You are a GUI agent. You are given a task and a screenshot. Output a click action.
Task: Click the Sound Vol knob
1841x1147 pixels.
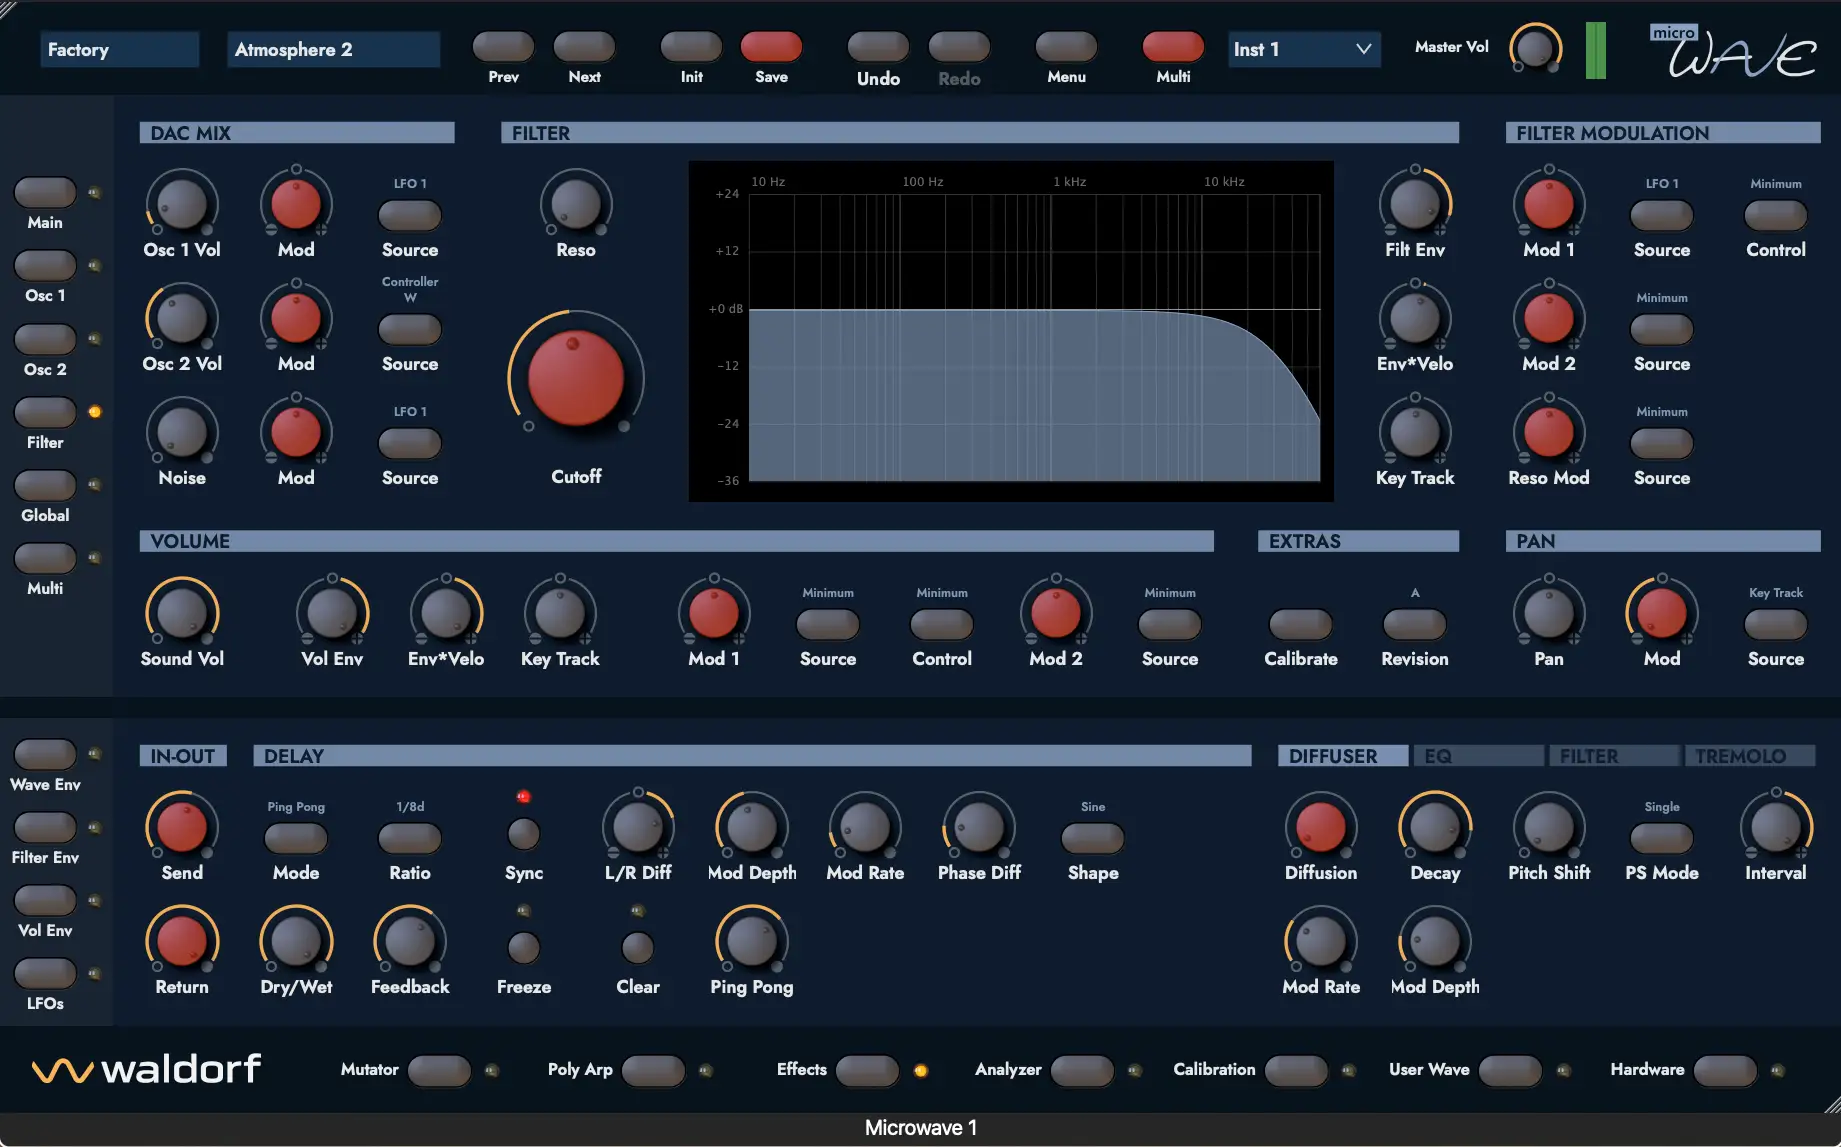click(182, 613)
